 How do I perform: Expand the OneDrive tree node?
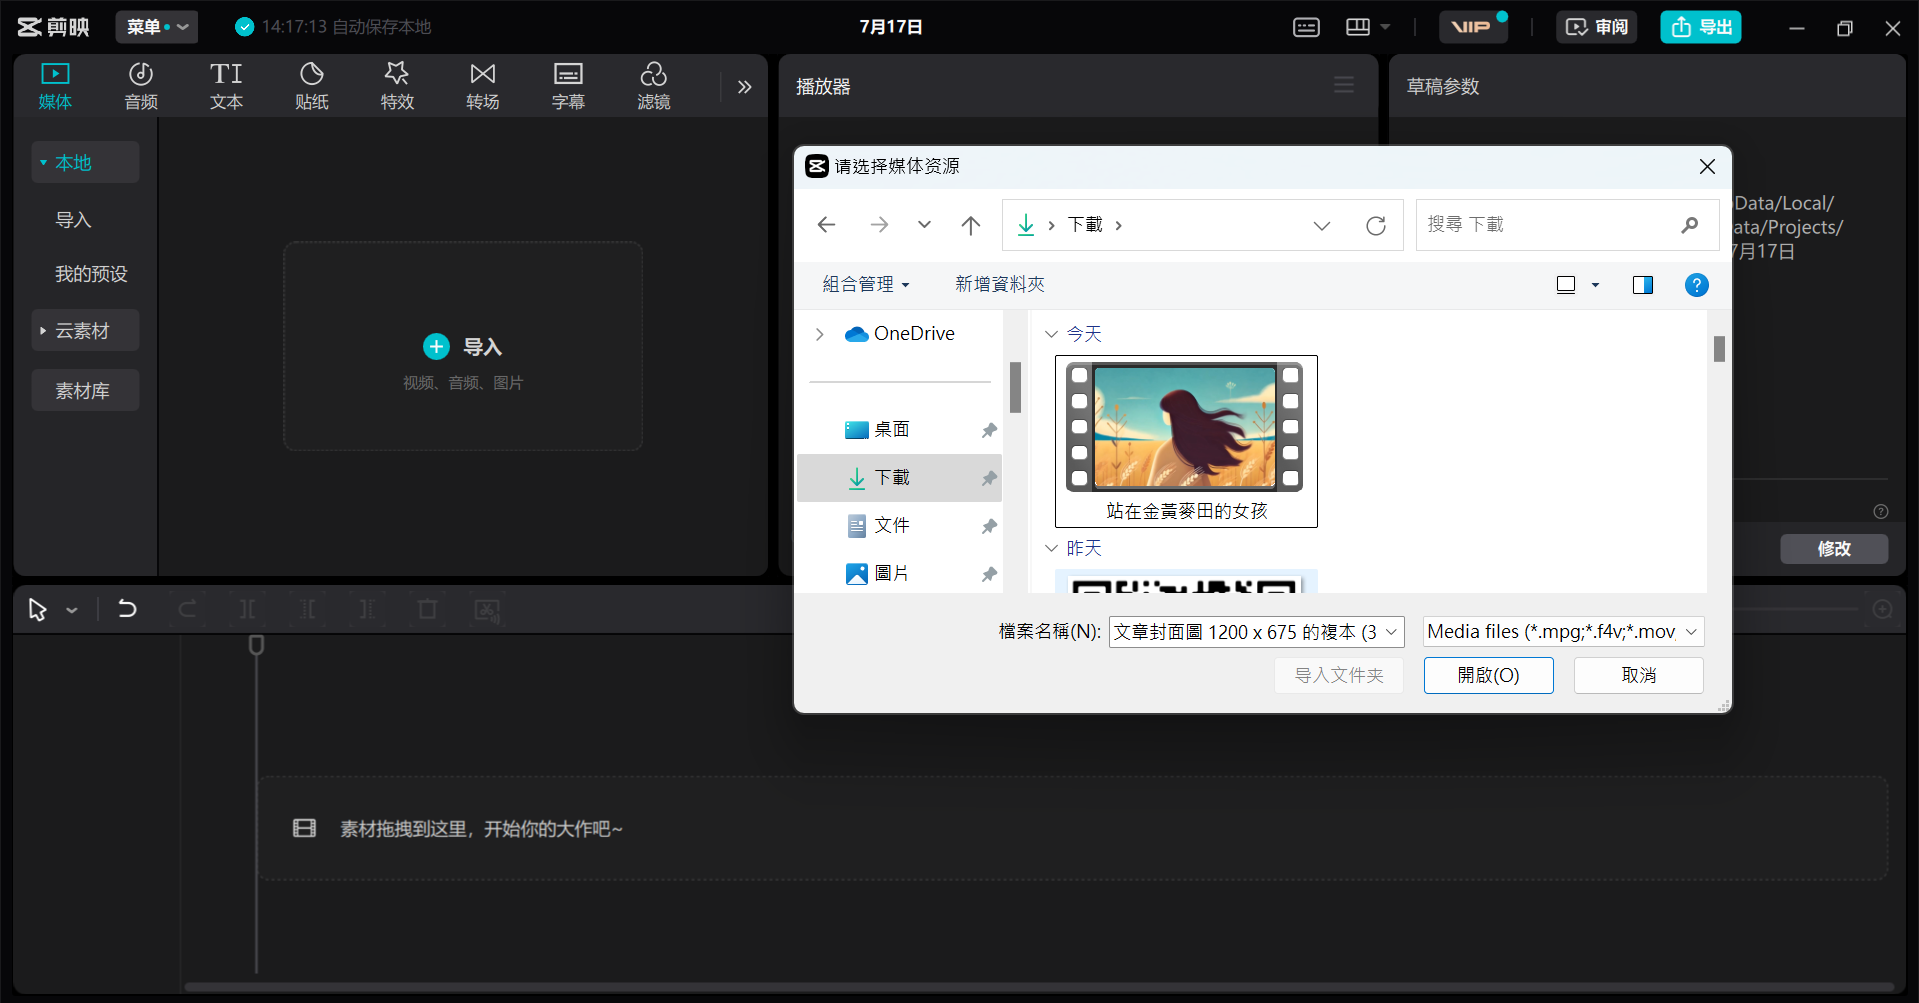[x=820, y=334]
